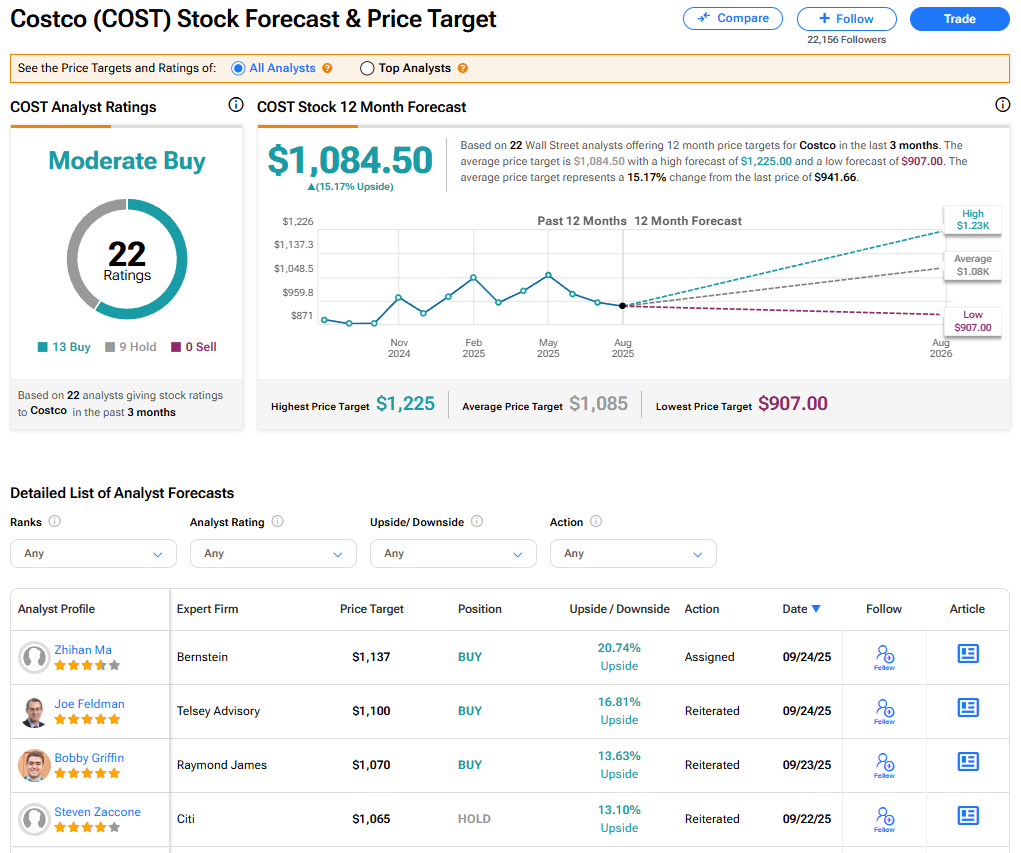The height and width of the screenshot is (853, 1021).
Task: Click Zhihan Ma's avatar placeholder
Action: pos(34,658)
